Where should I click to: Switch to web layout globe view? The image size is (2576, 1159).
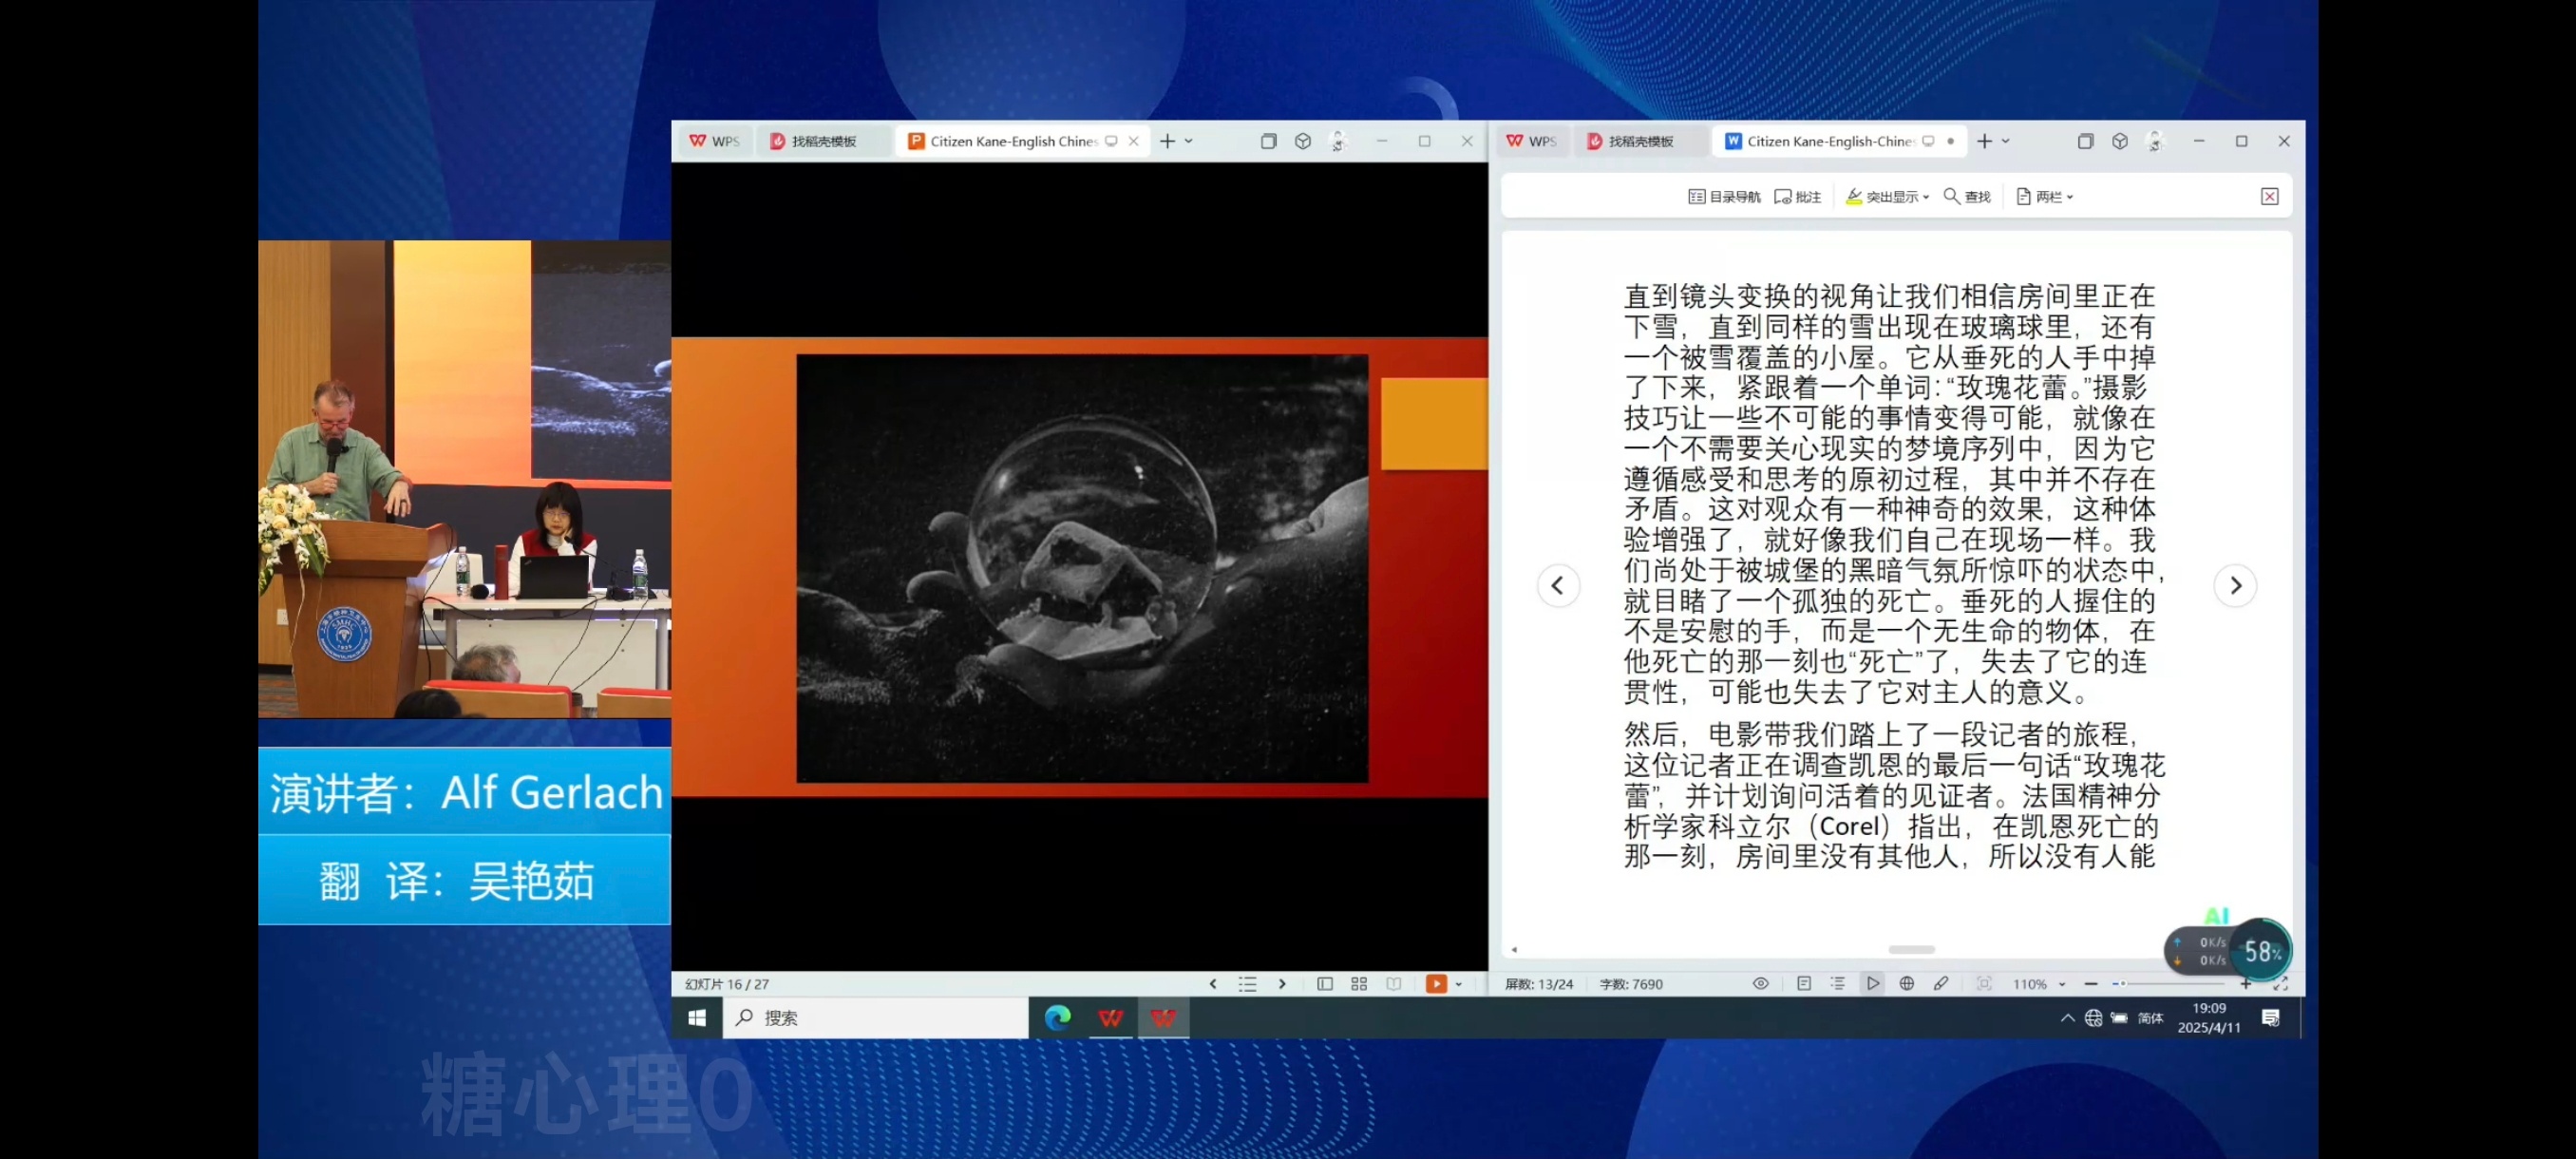click(x=1907, y=984)
